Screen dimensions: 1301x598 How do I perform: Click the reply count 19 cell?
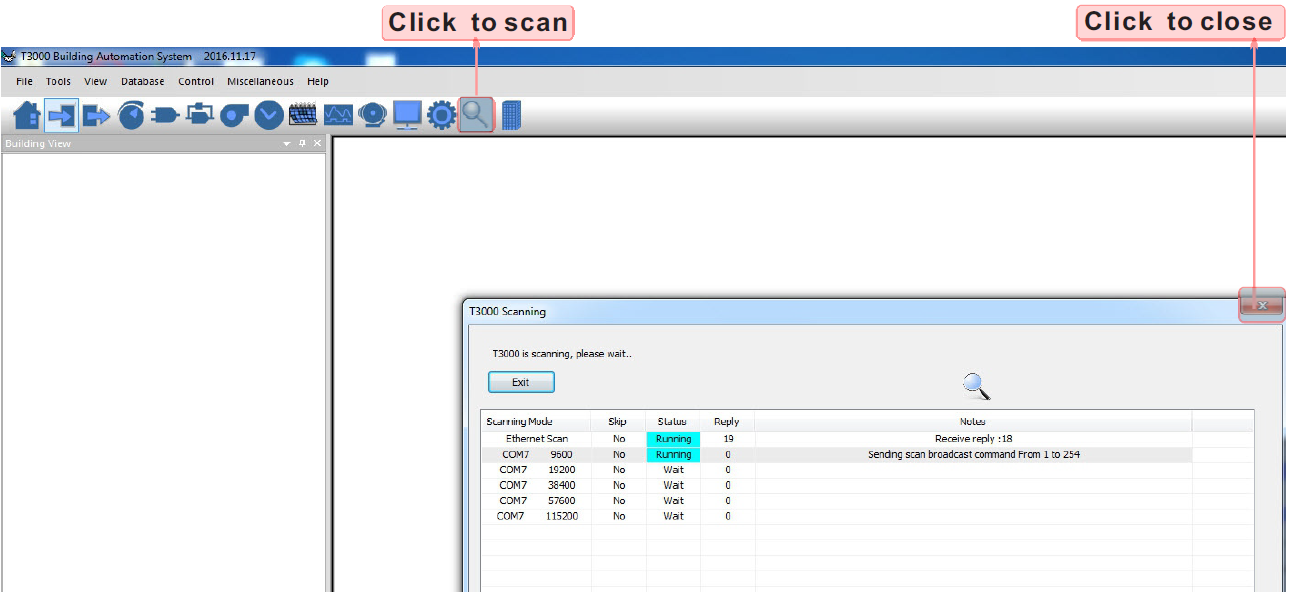pos(727,439)
